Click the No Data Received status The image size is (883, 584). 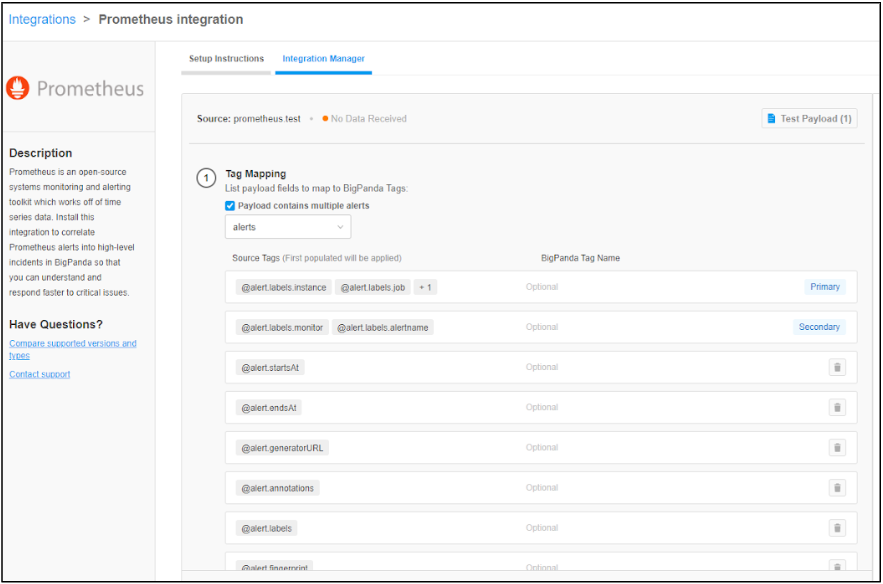[x=364, y=118]
